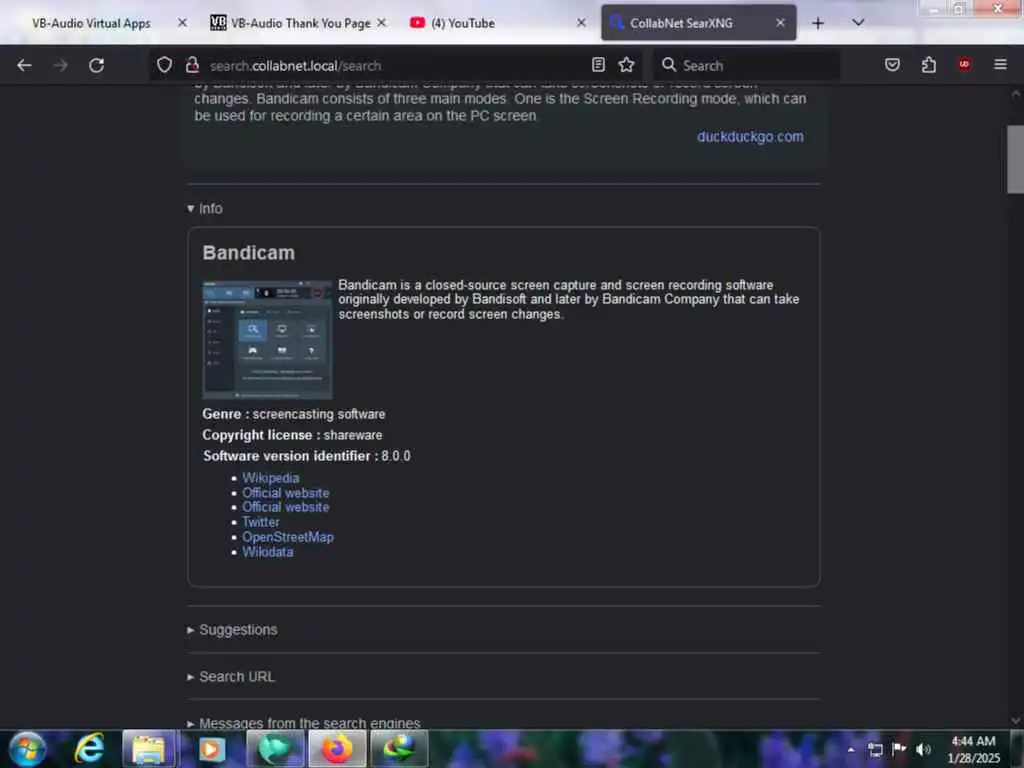Viewport: 1024px width, 768px height.
Task: Switch to VB-Audio Virtual Apps tab
Action: coord(91,24)
